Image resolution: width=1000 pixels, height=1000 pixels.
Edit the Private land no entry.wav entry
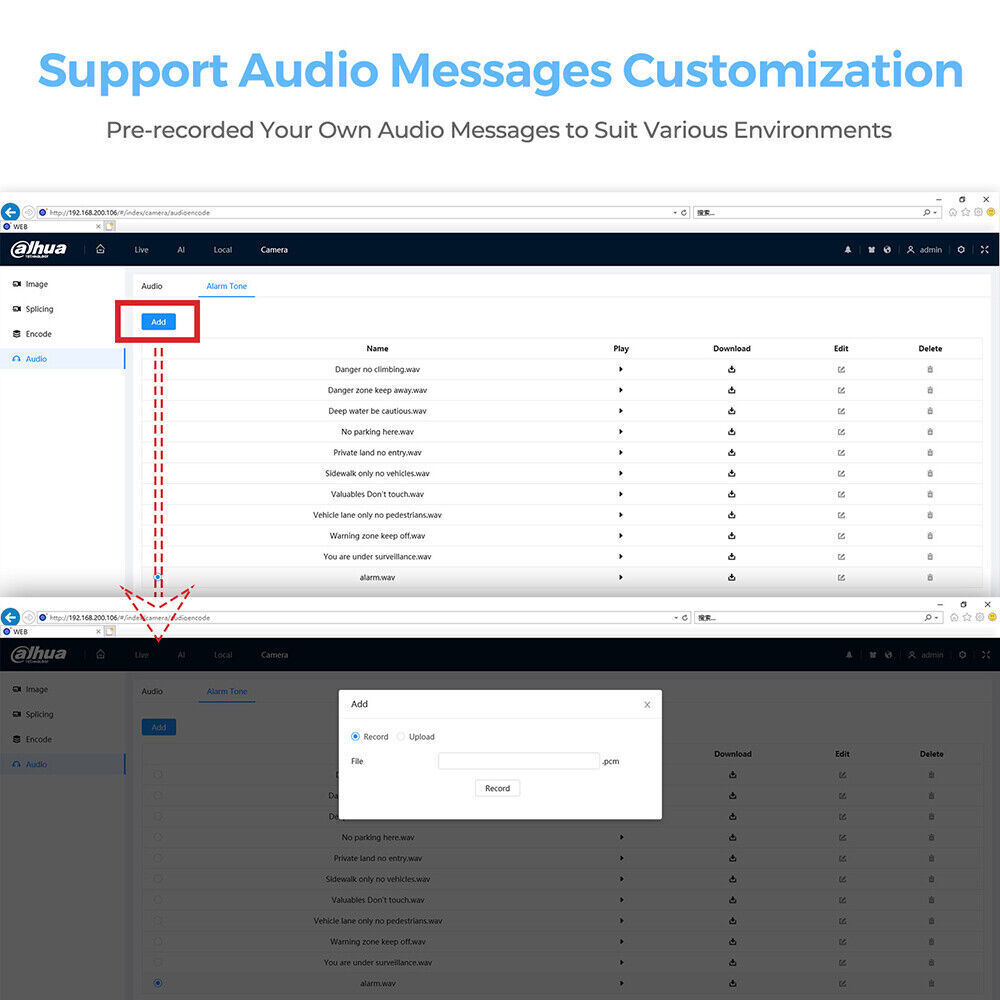point(841,453)
